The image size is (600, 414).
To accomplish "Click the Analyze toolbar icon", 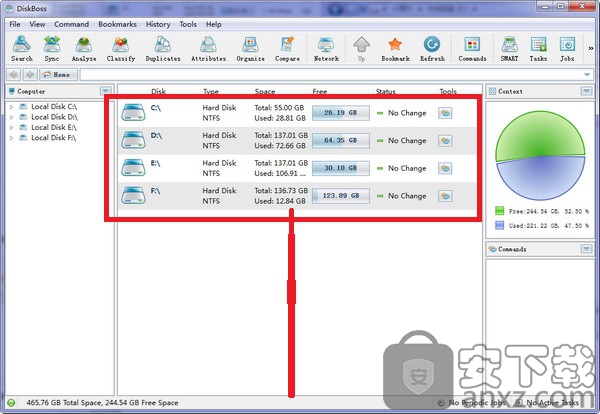I will pyautogui.click(x=83, y=48).
